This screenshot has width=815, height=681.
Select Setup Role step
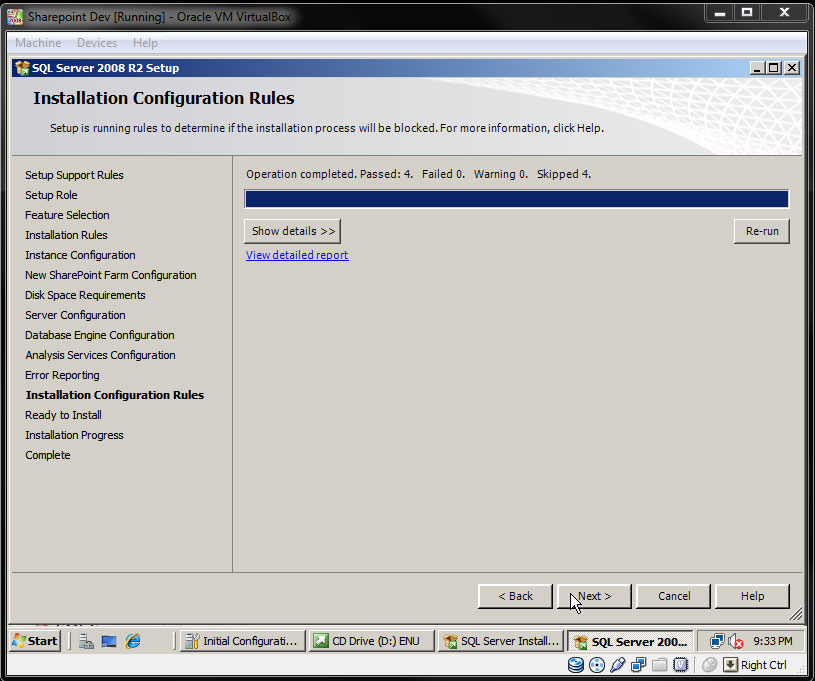pos(51,195)
